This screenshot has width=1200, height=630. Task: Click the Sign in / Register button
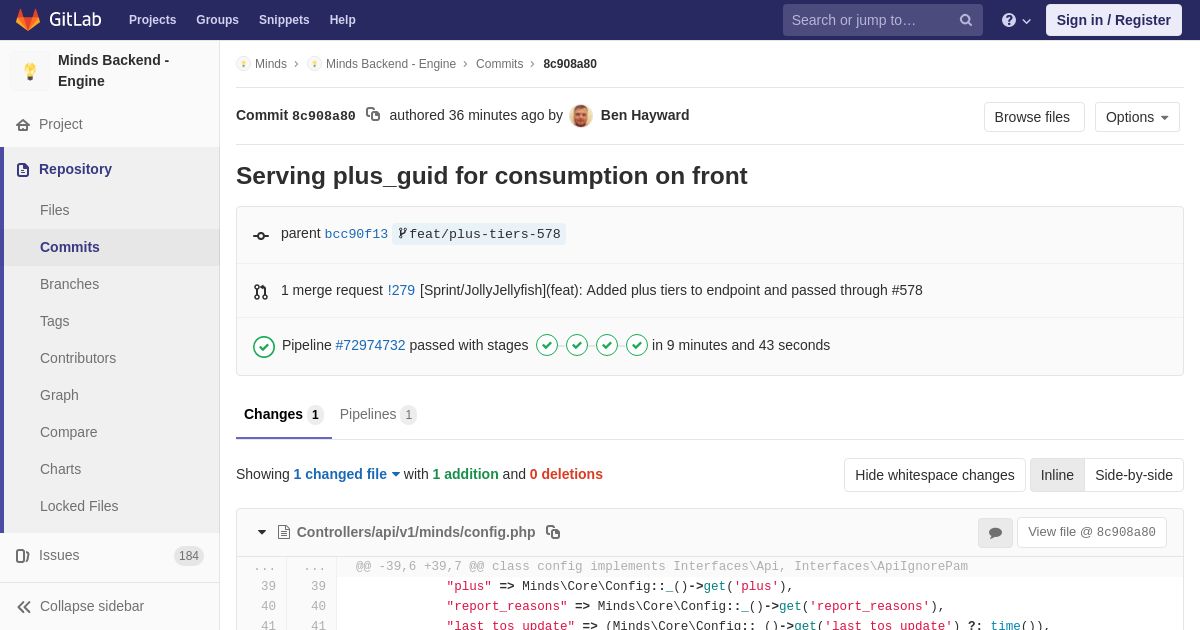pos(1114,20)
